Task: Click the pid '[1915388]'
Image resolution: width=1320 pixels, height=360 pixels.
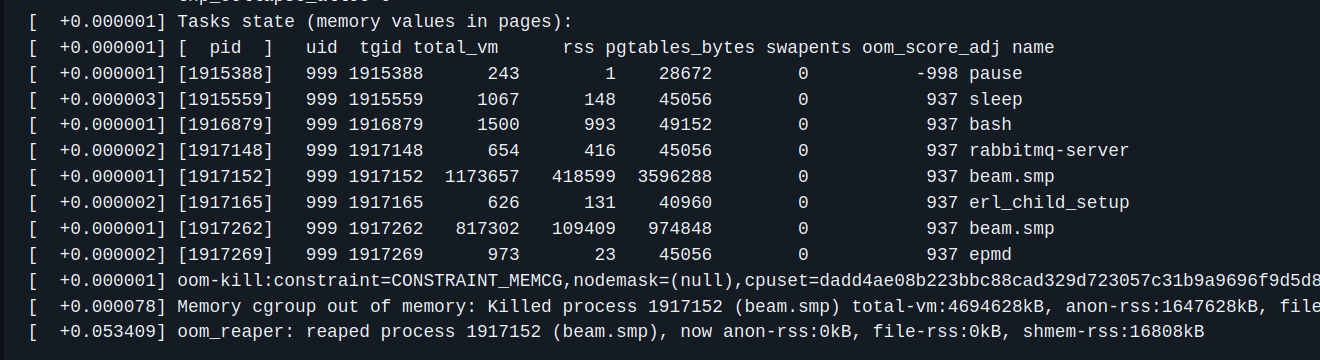Action: (x=225, y=73)
